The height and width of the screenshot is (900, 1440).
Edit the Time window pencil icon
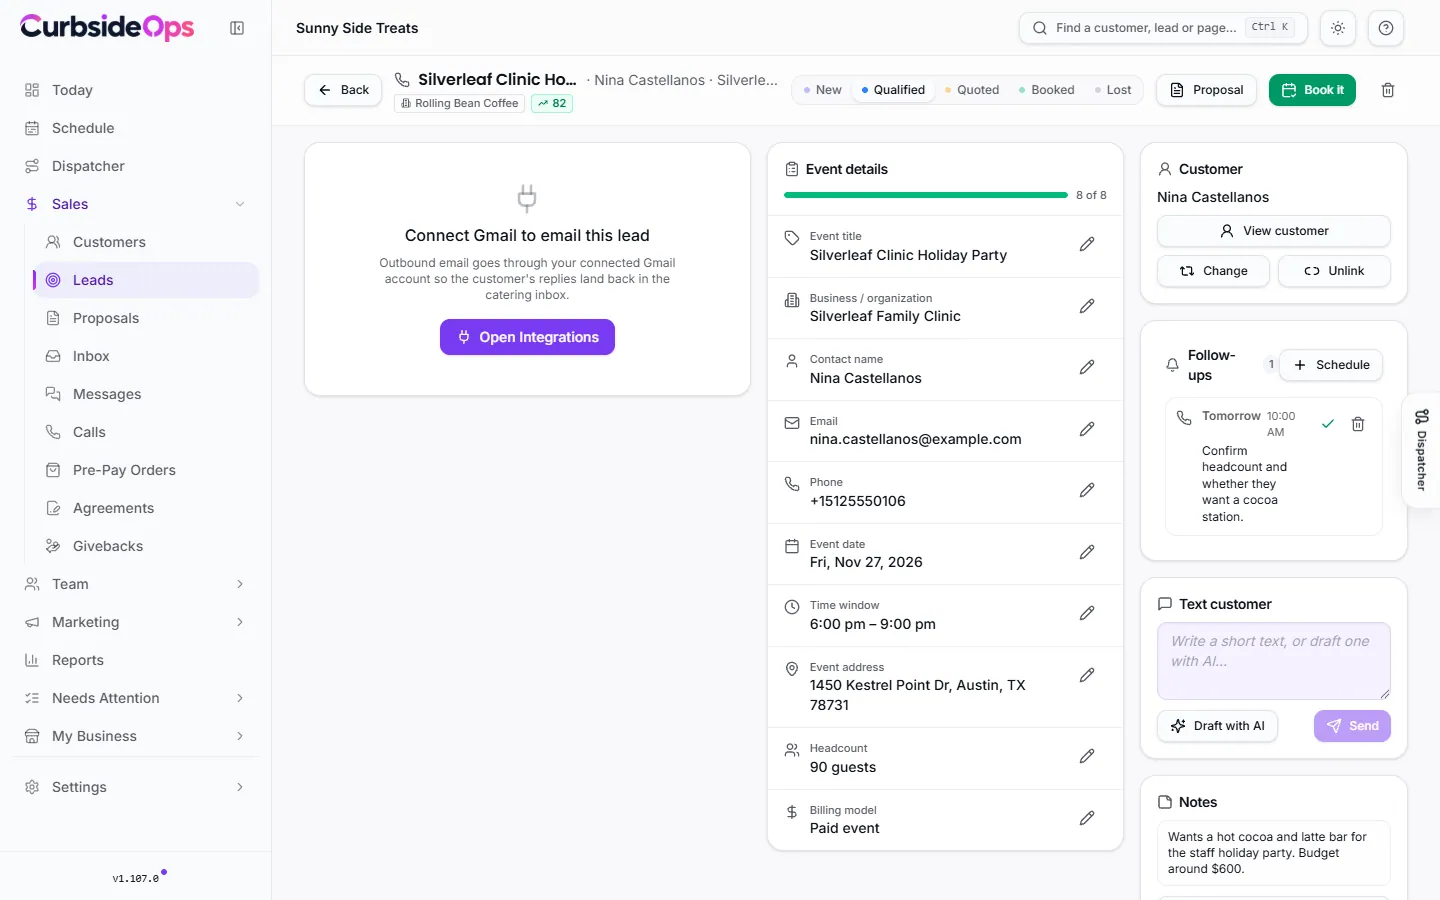pyautogui.click(x=1087, y=613)
